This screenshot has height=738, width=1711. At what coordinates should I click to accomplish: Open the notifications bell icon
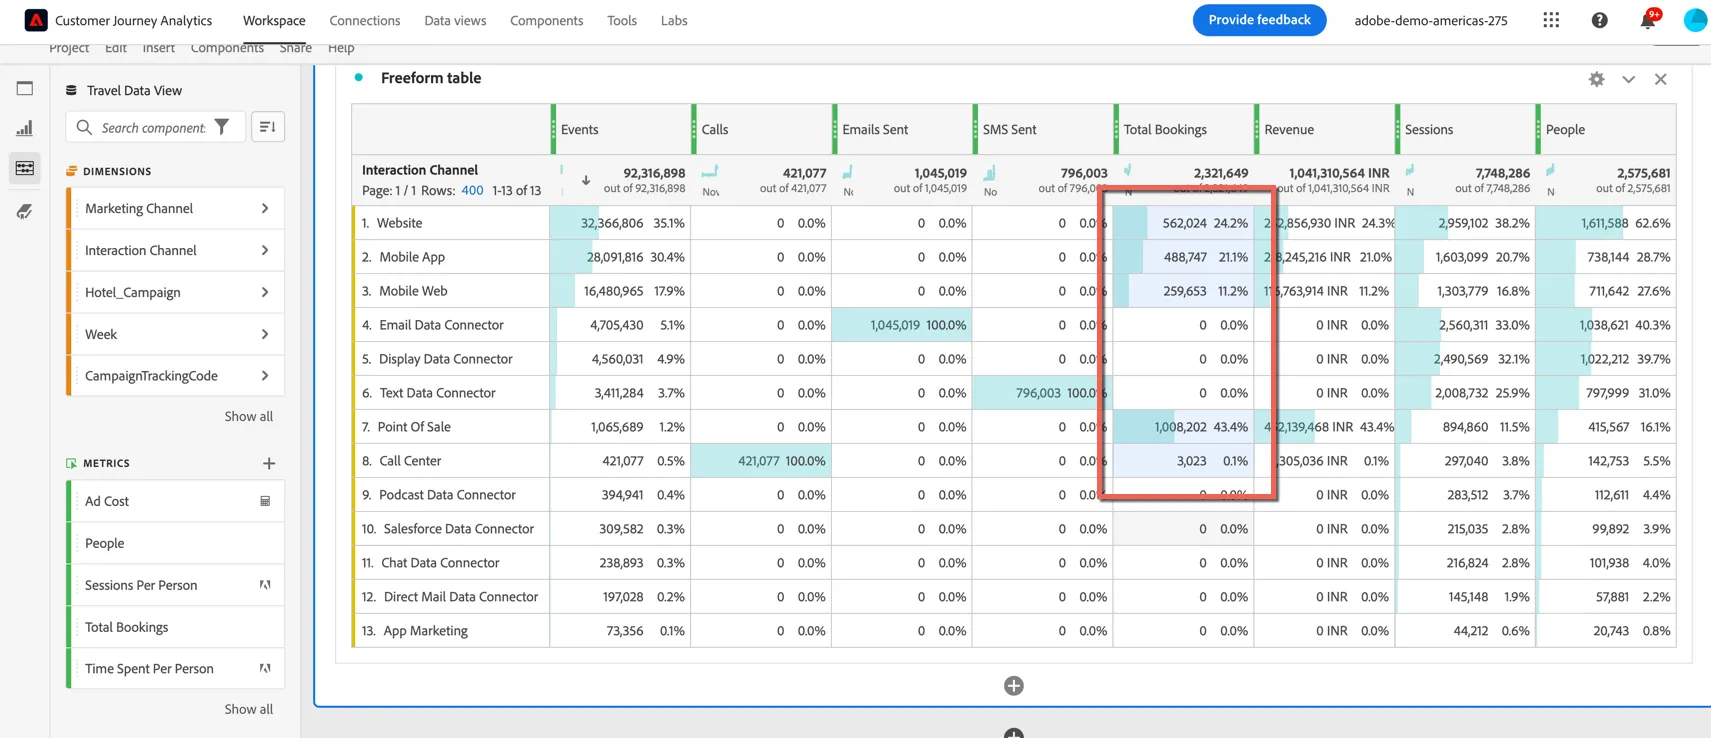tap(1647, 20)
